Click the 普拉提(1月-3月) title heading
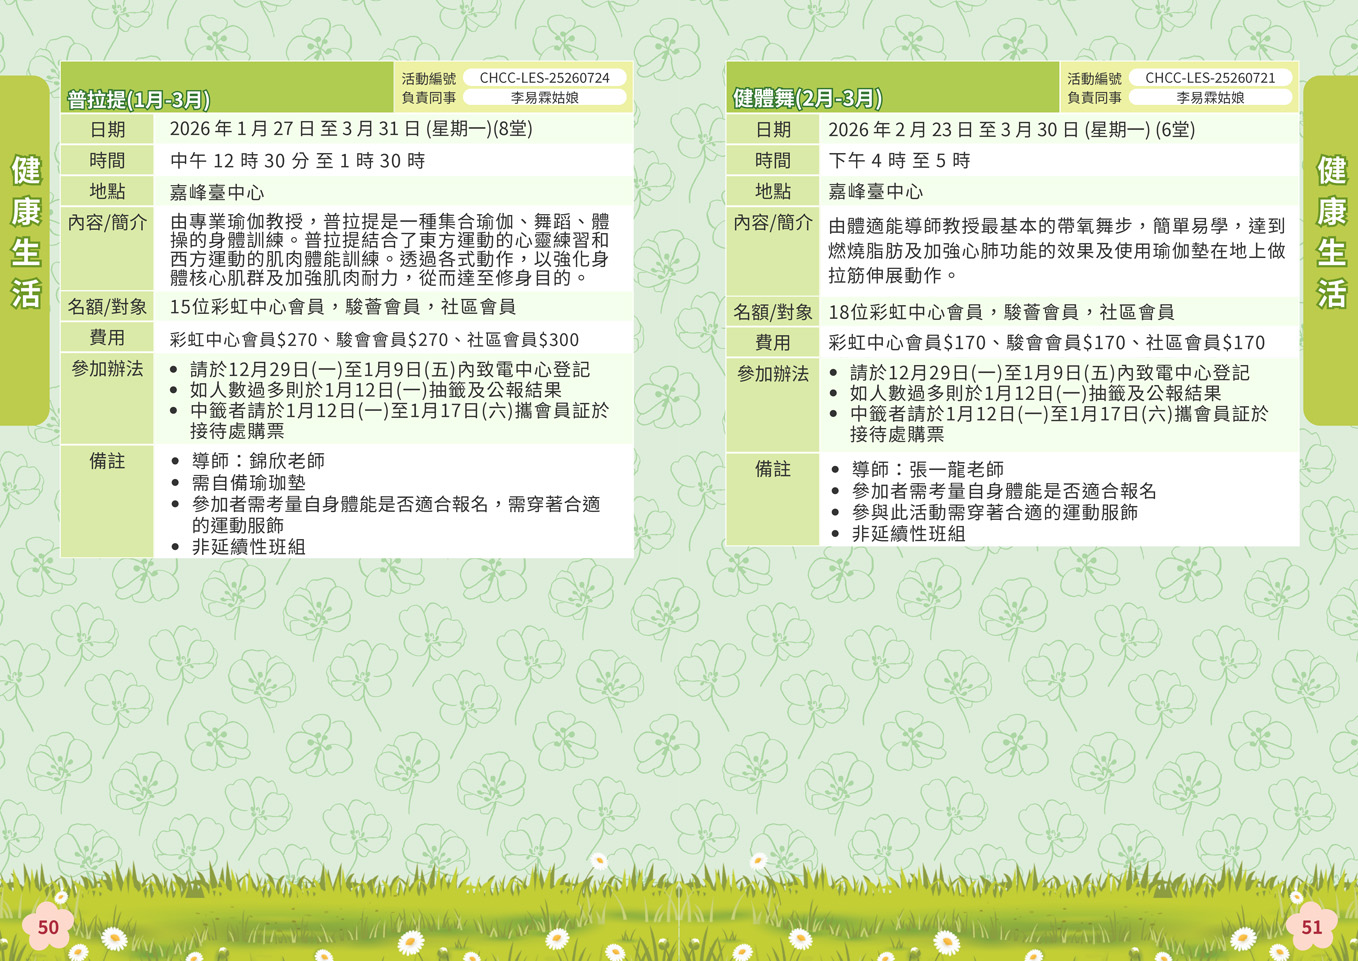The image size is (1358, 961). pyautogui.click(x=139, y=99)
